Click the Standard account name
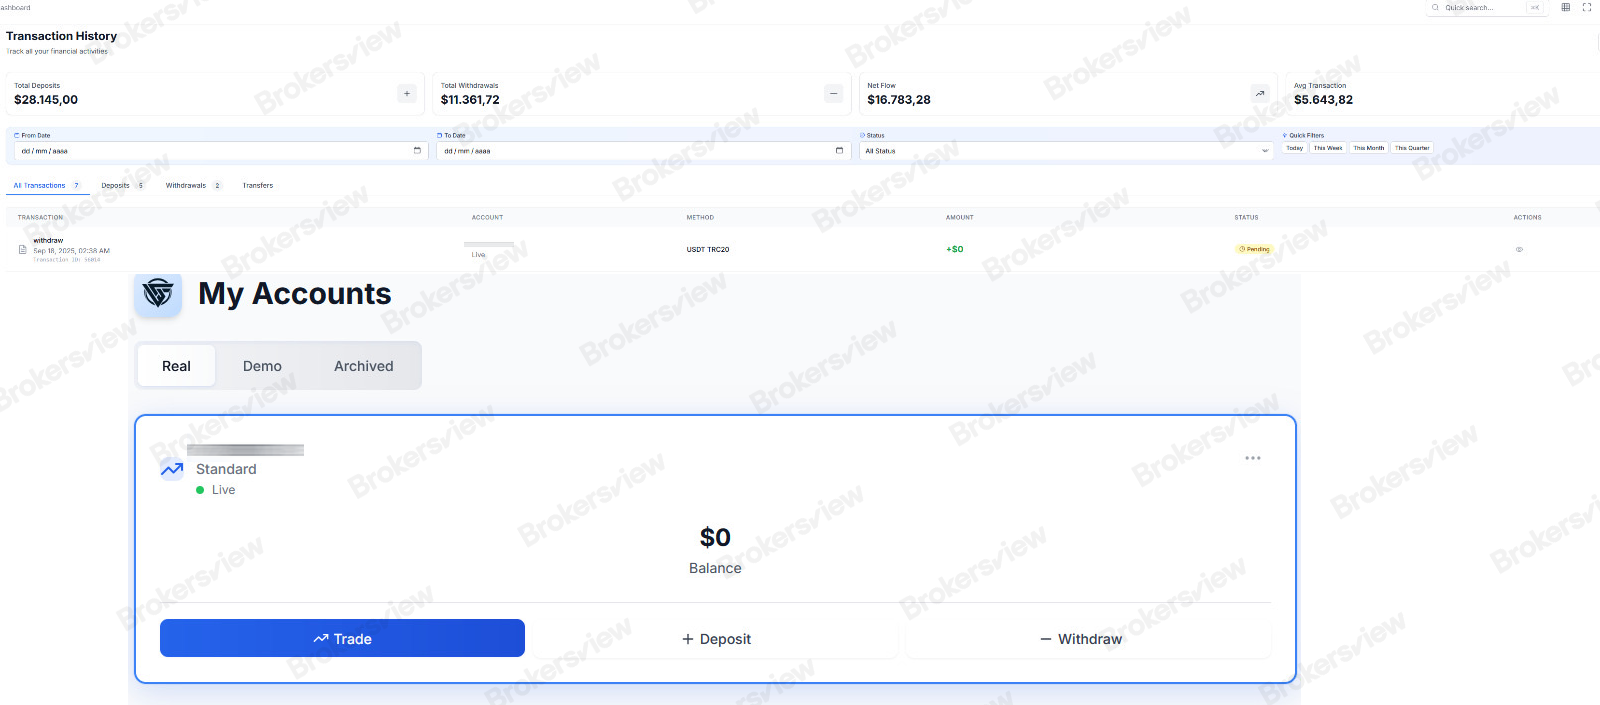This screenshot has width=1600, height=705. [226, 469]
